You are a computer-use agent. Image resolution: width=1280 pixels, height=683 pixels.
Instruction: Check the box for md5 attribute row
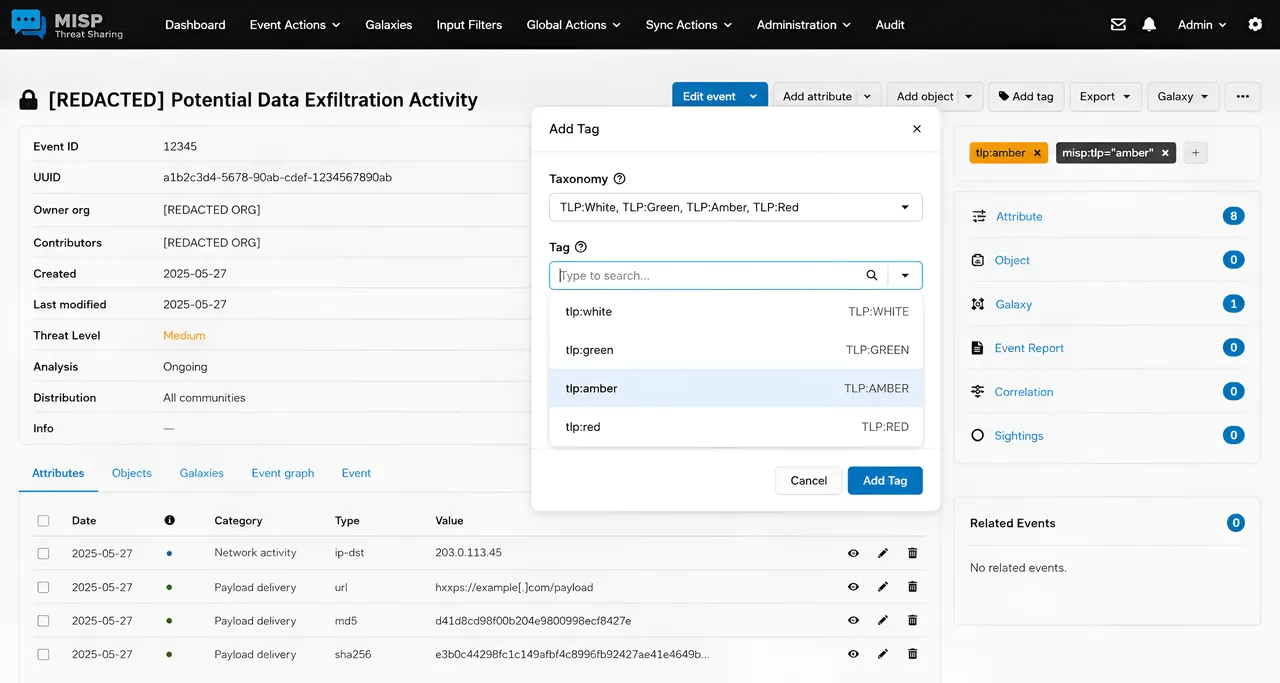point(43,621)
